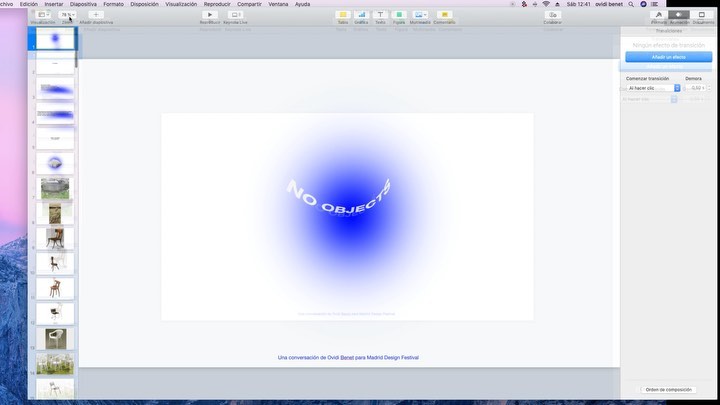Insert a table with the Tabla icon
This screenshot has height=405, width=720.
point(342,15)
